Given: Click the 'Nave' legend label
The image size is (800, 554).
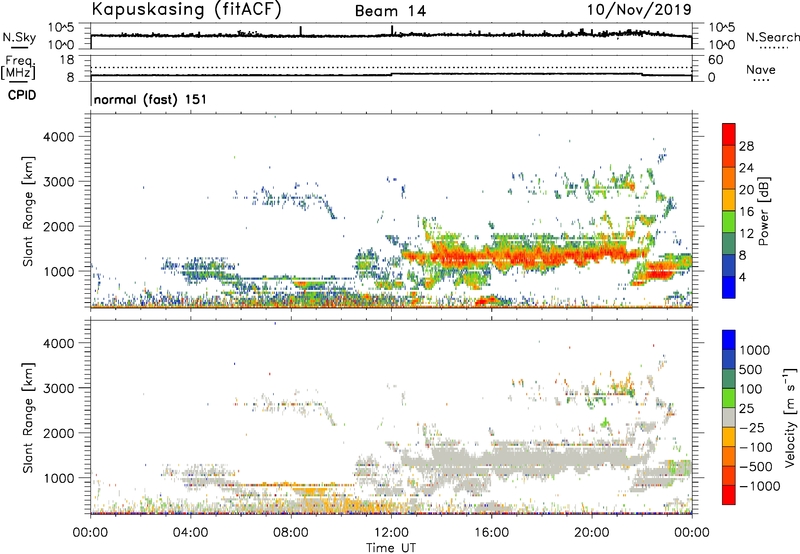Looking at the screenshot, I should coord(761,70).
